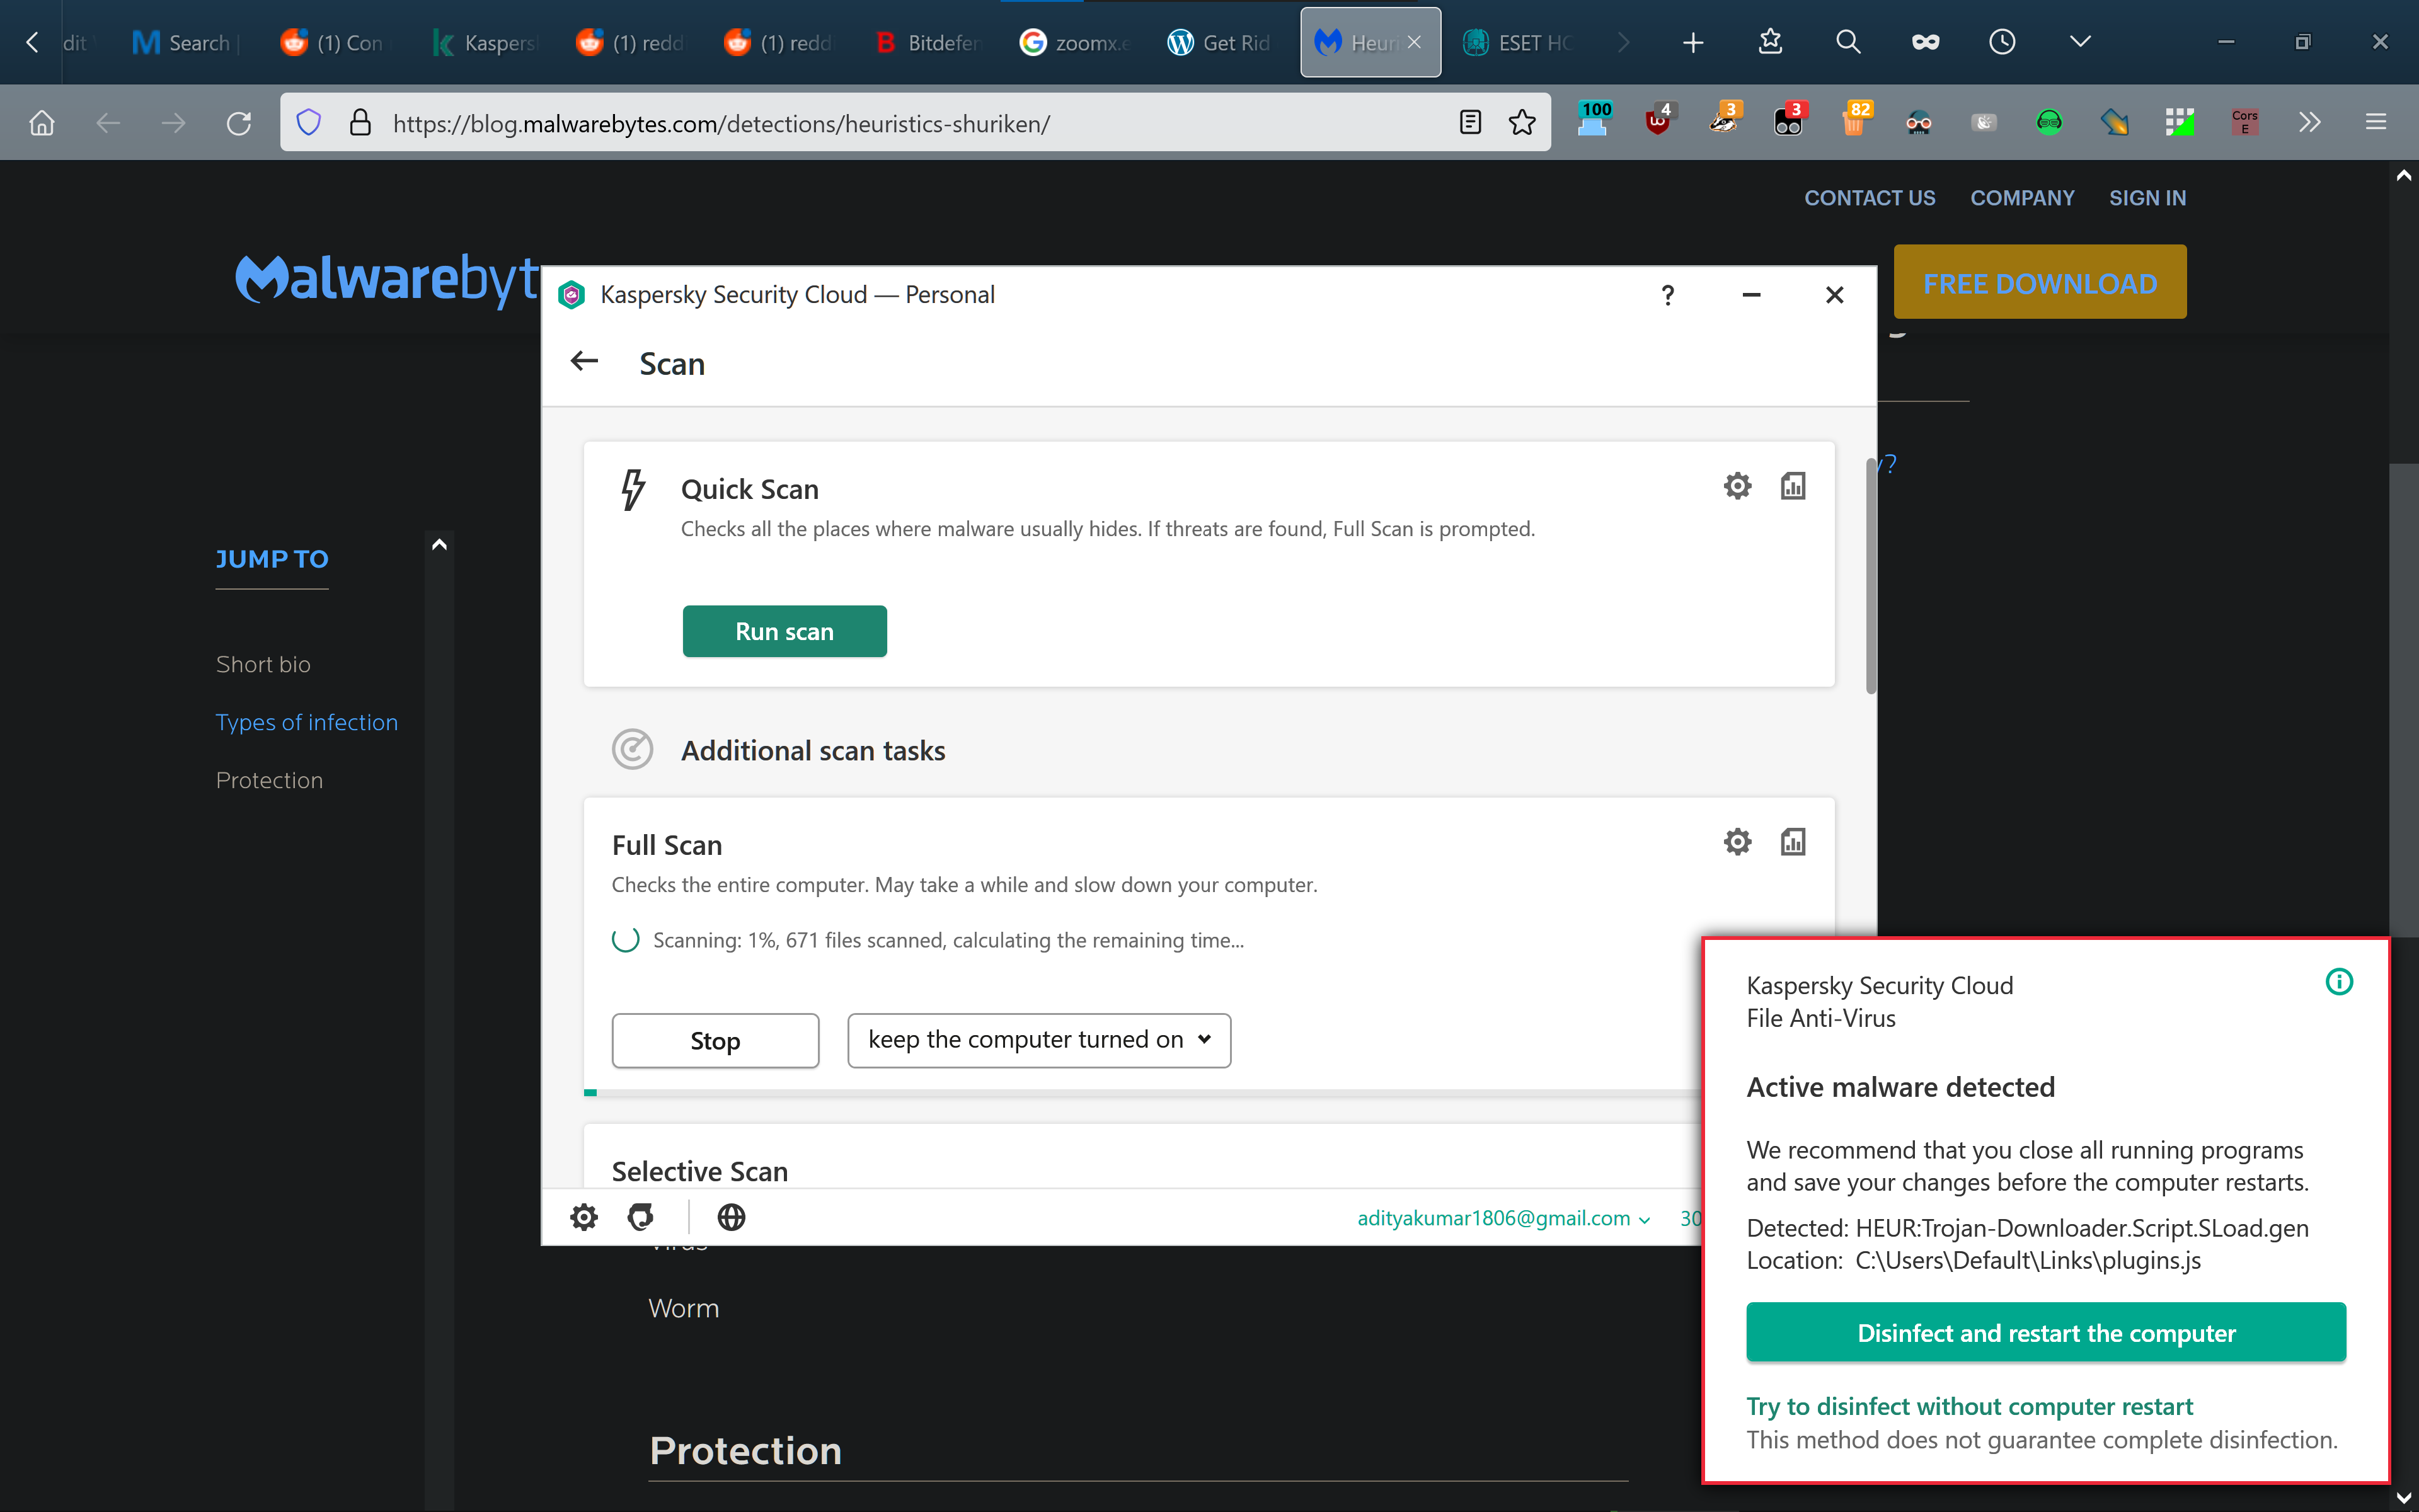Open the search tabs magnifier icon
The image size is (2419, 1512).
point(1847,42)
